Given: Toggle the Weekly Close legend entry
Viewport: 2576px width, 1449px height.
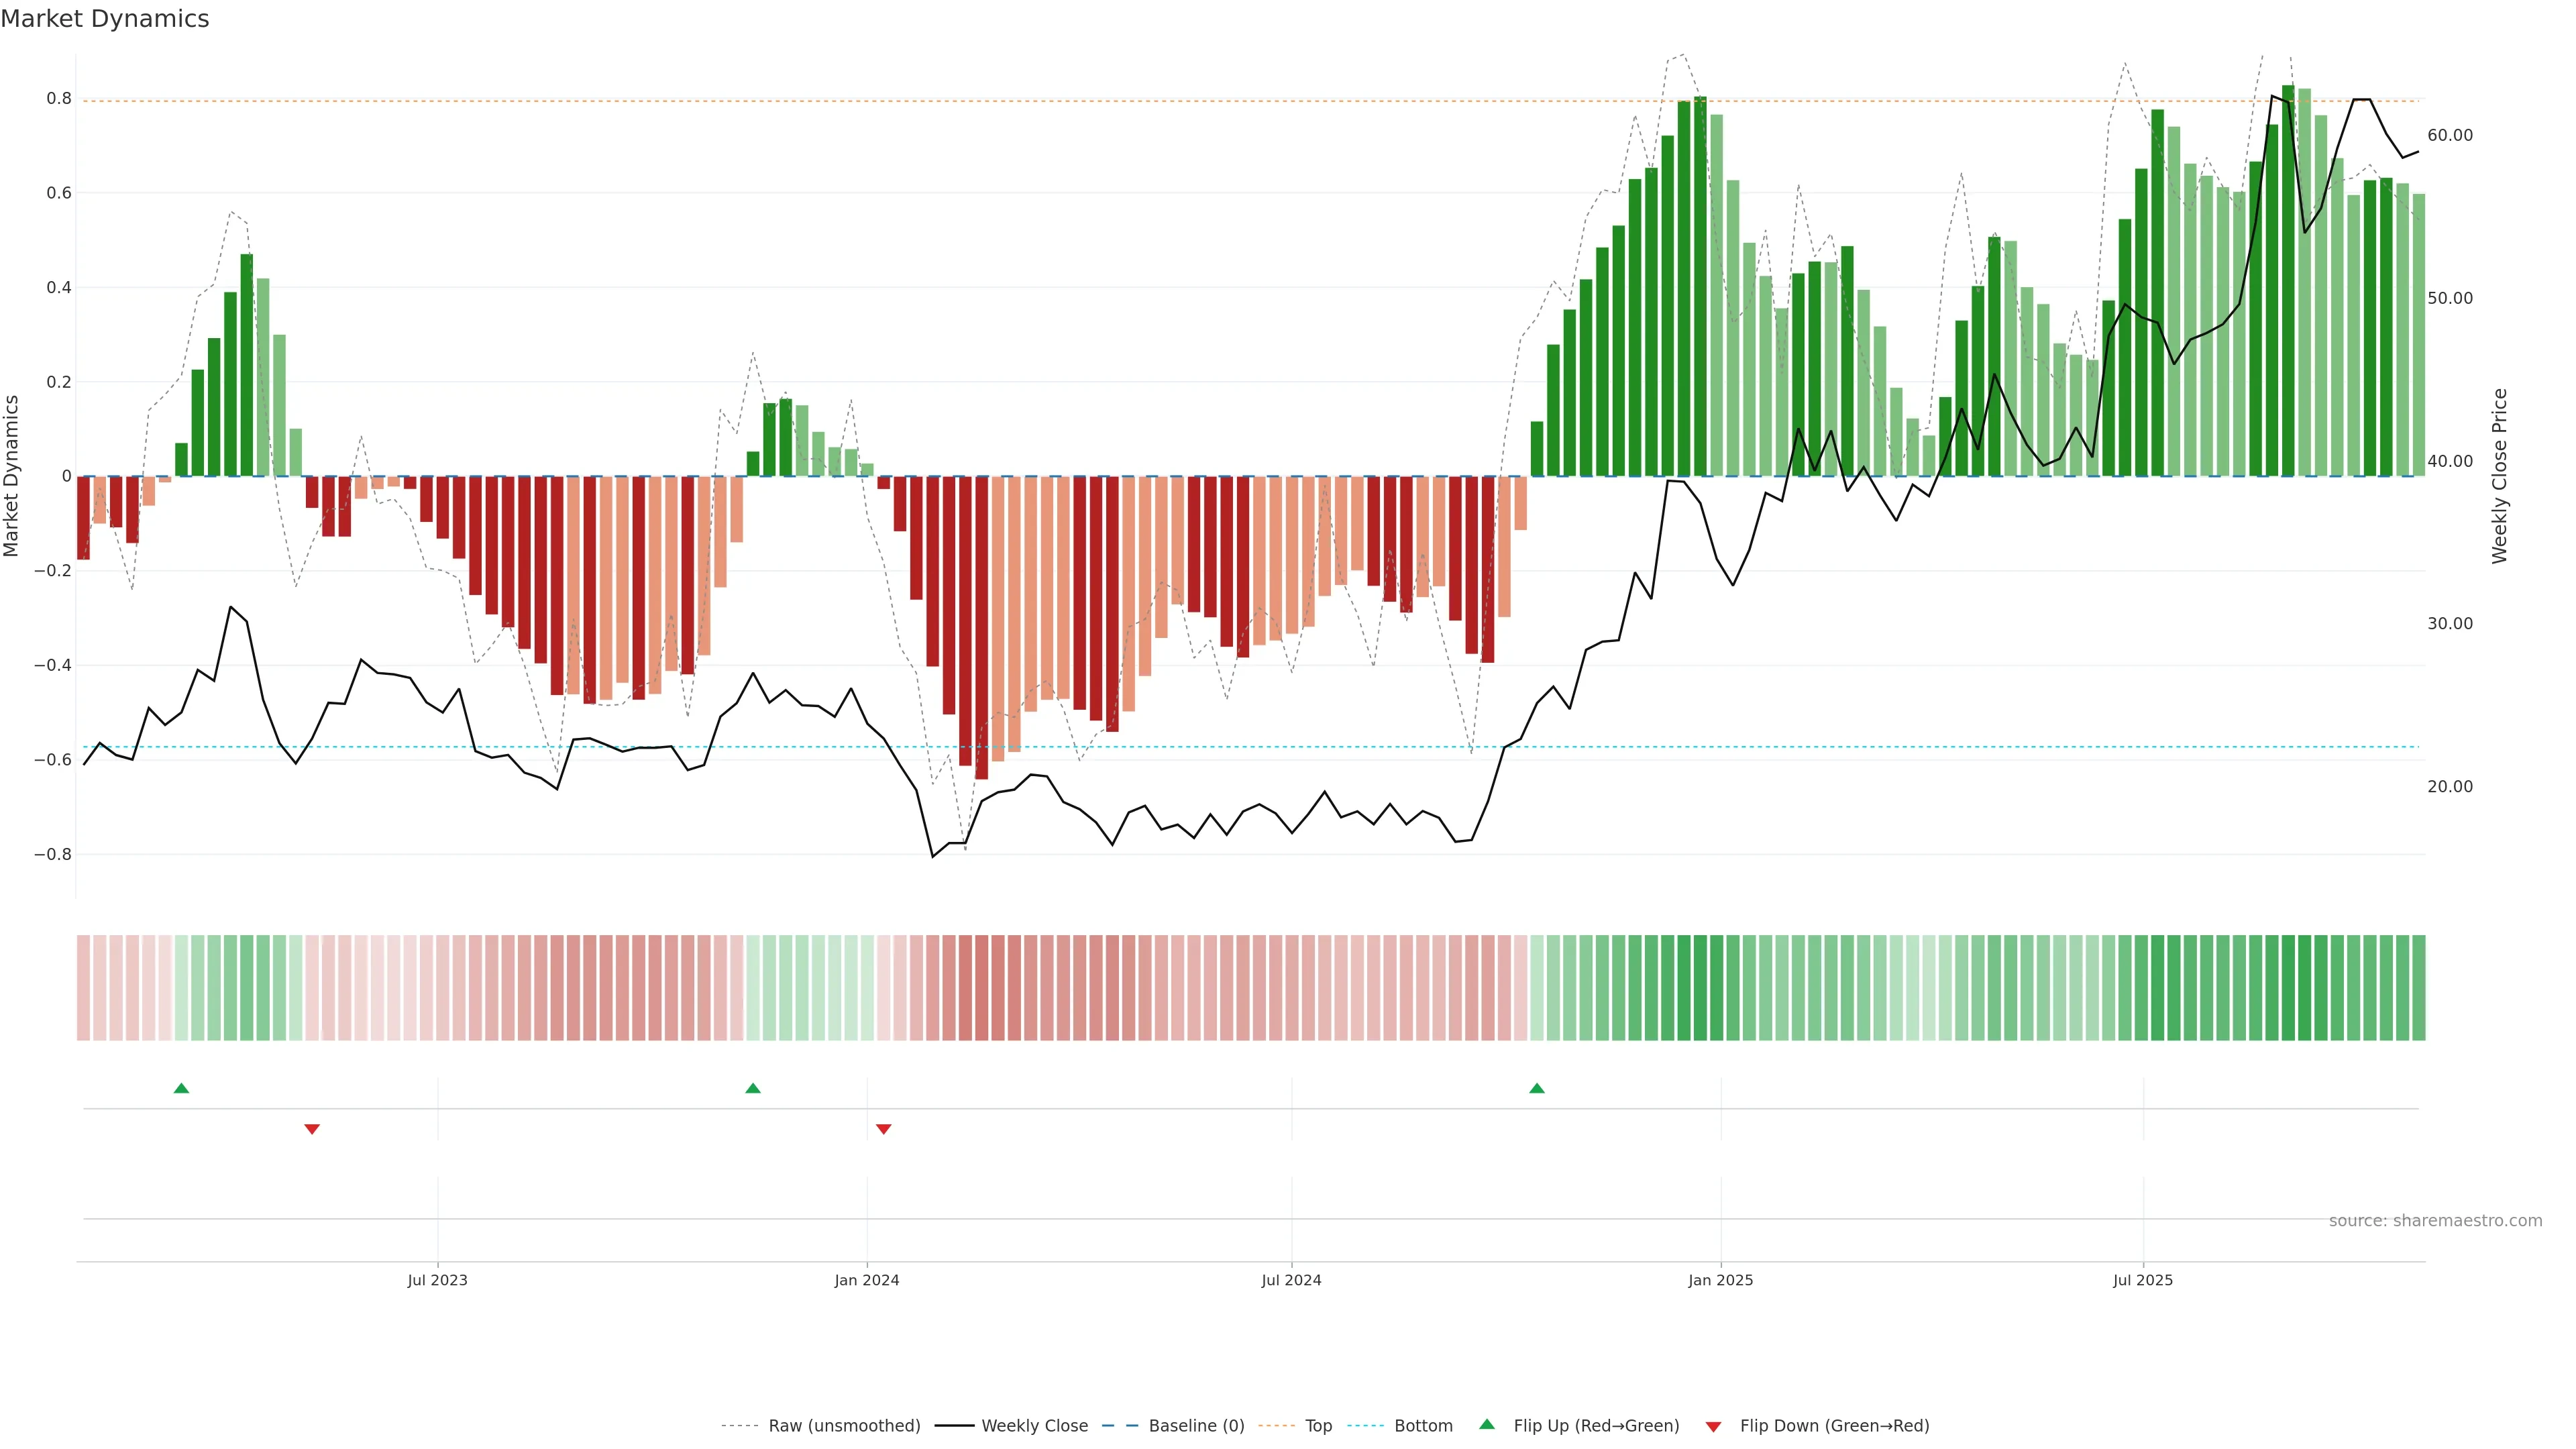Looking at the screenshot, I should click(1034, 1426).
